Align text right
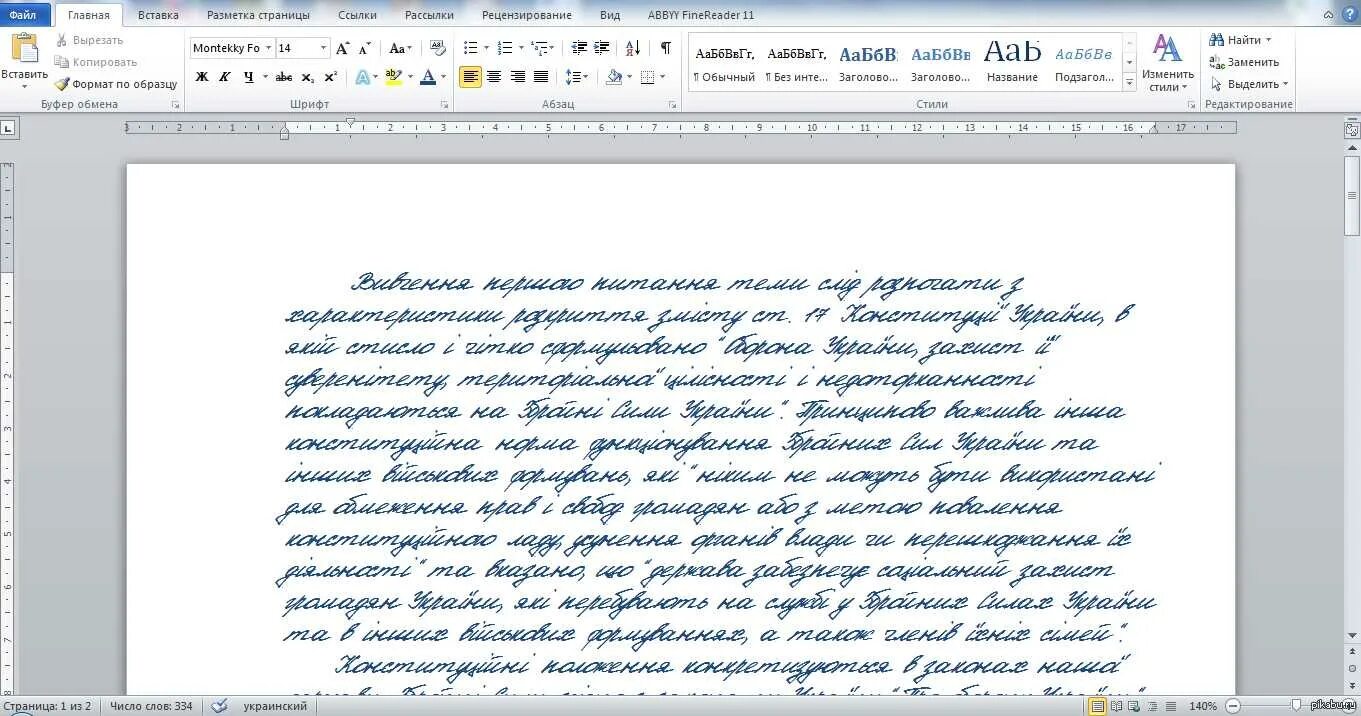 (517, 77)
